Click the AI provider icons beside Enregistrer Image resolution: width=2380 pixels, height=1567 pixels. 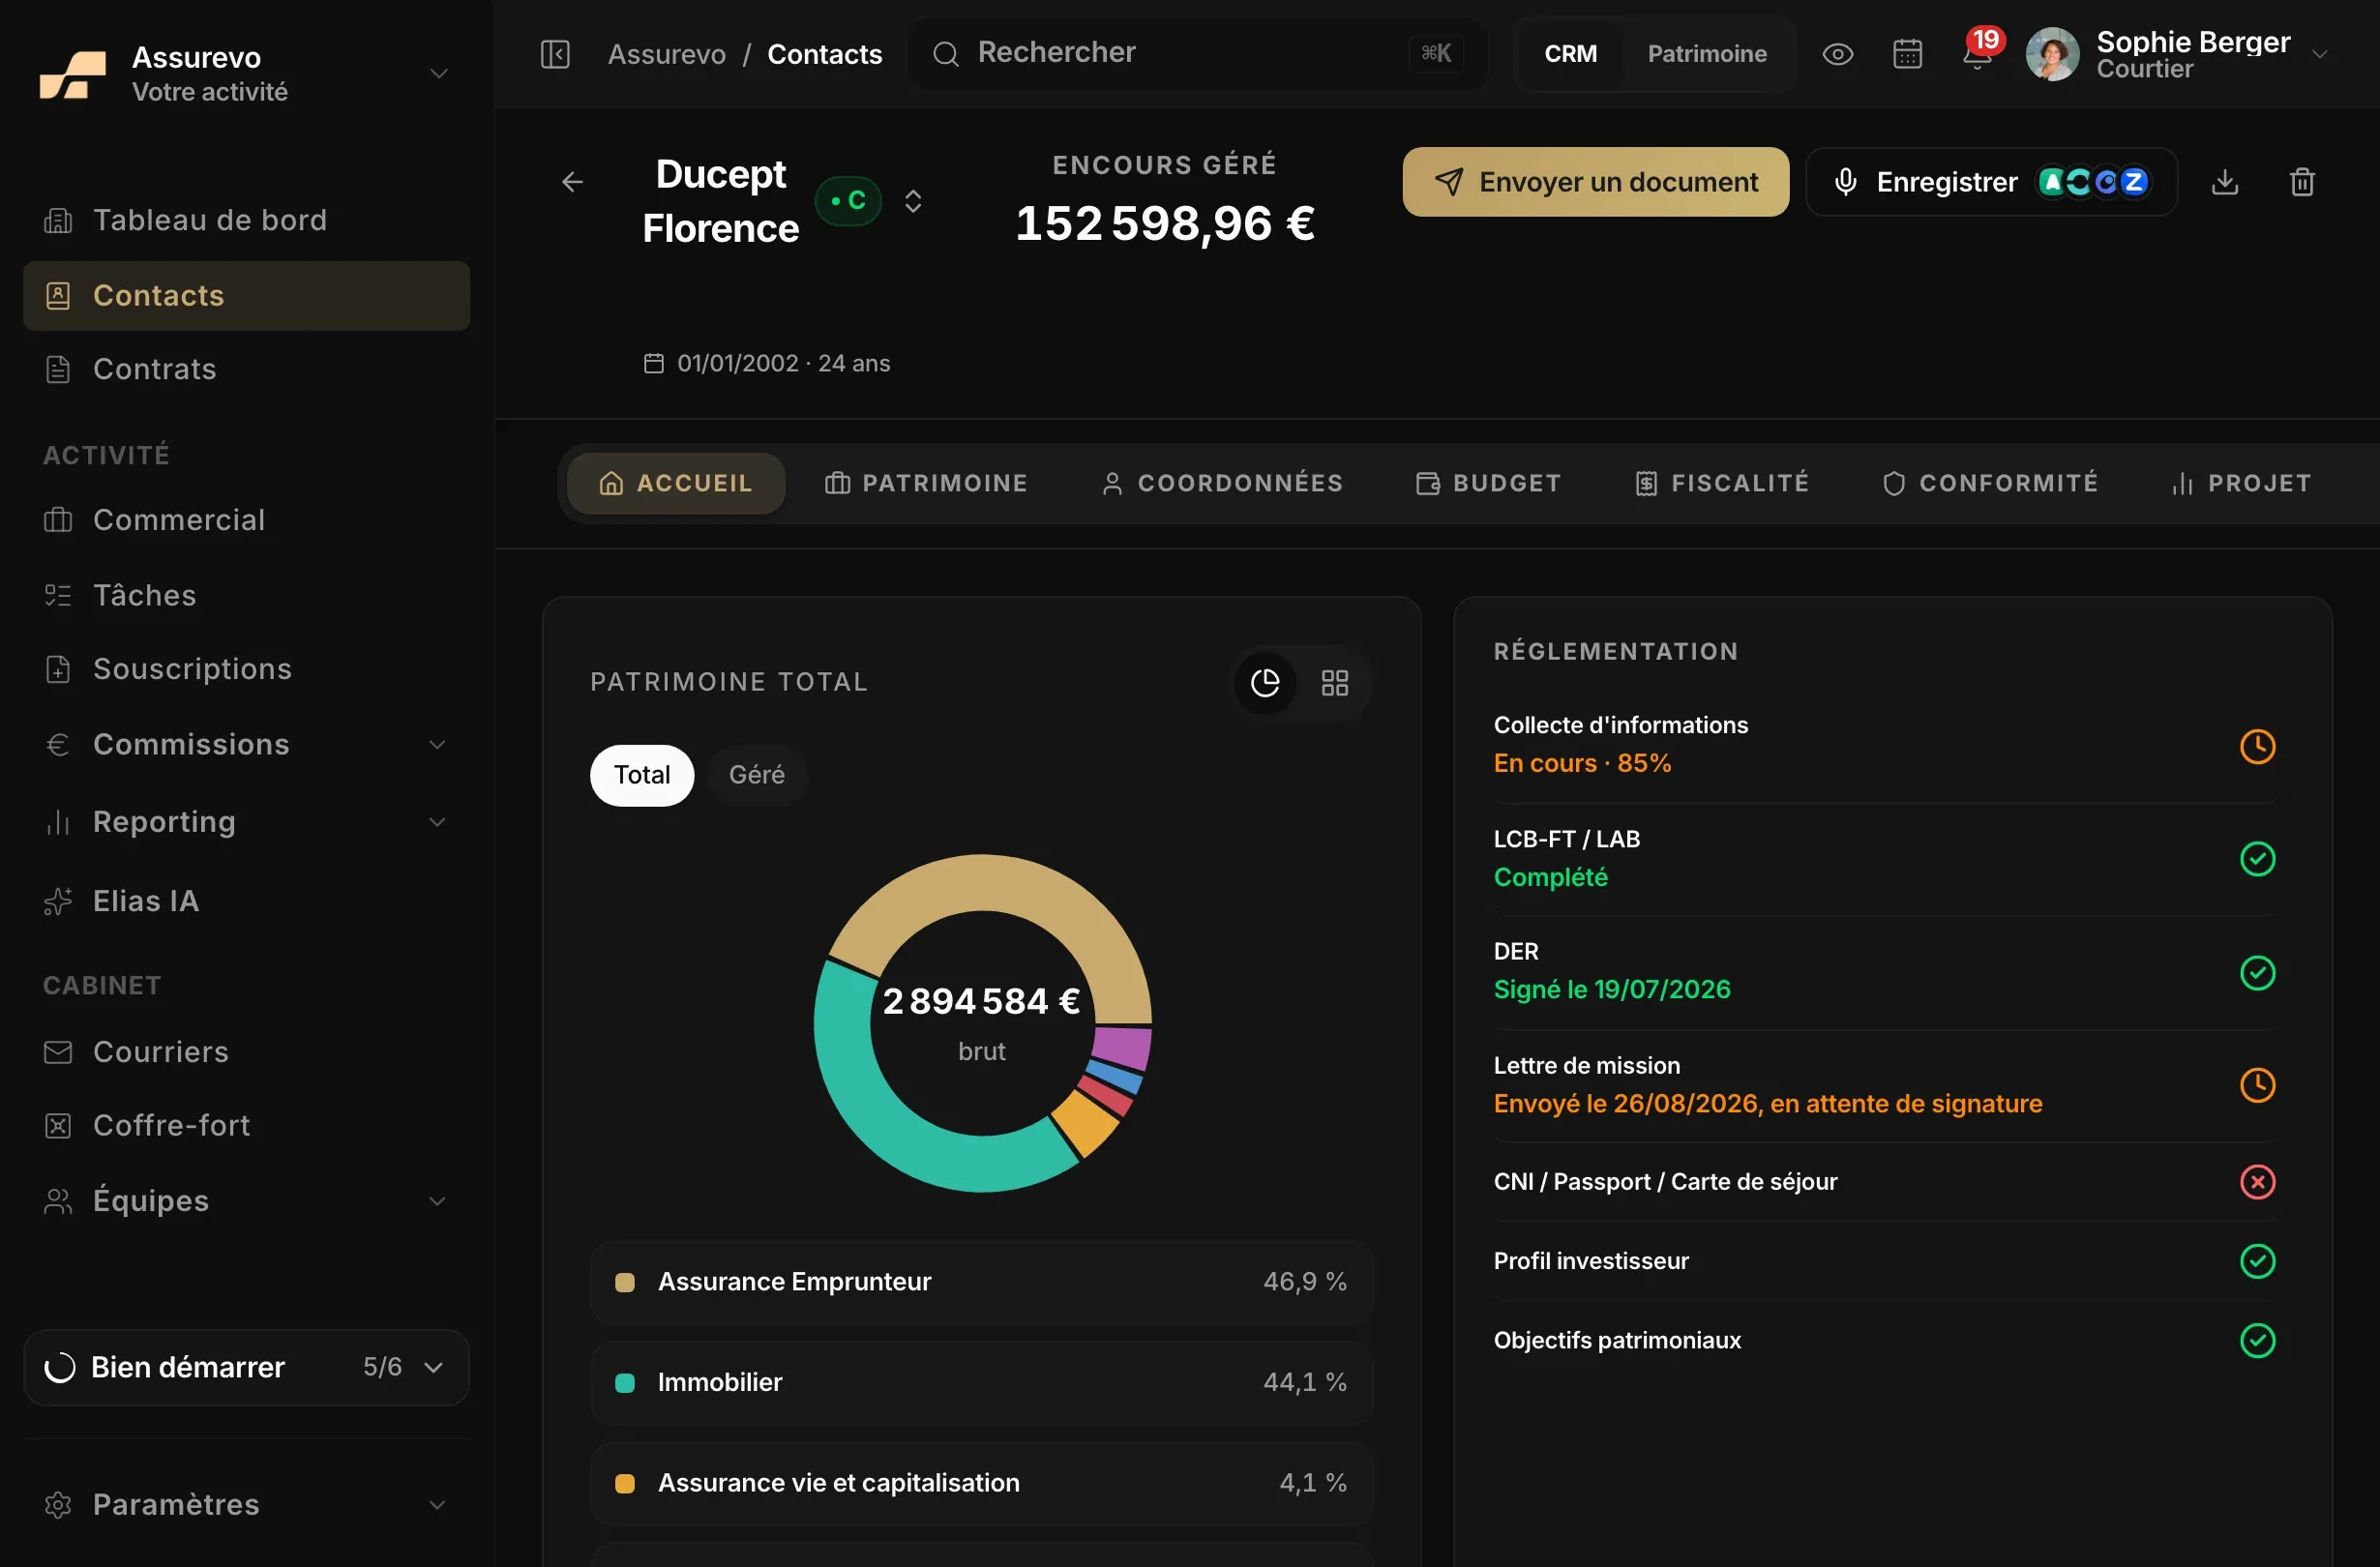click(x=2094, y=182)
